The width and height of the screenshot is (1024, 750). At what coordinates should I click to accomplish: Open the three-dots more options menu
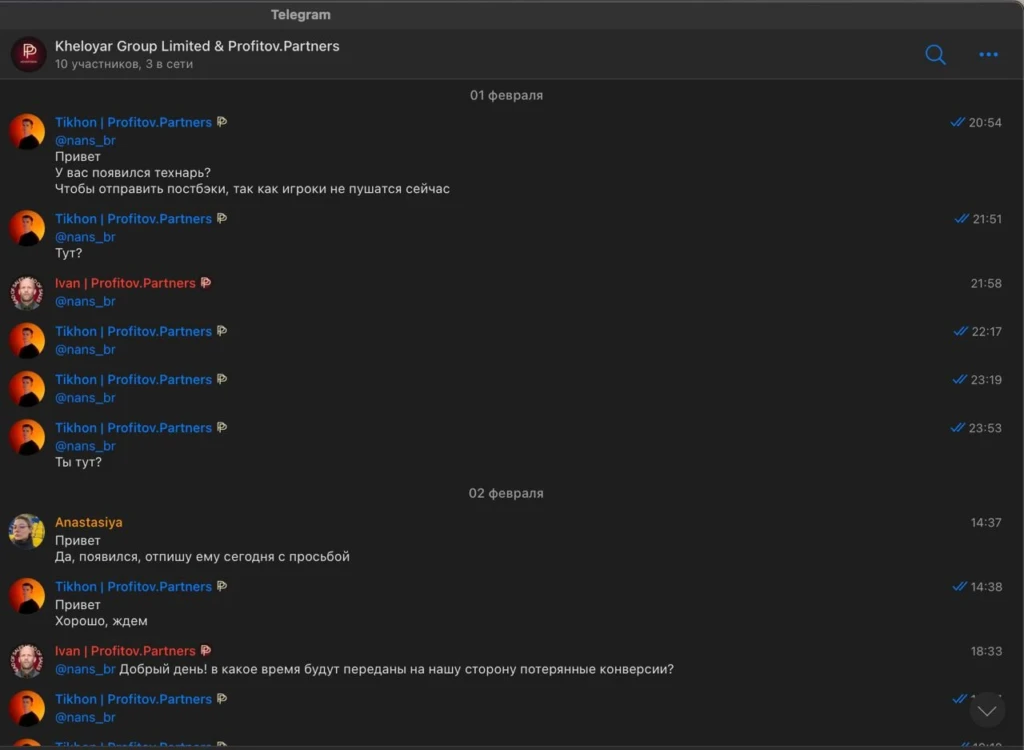988,54
